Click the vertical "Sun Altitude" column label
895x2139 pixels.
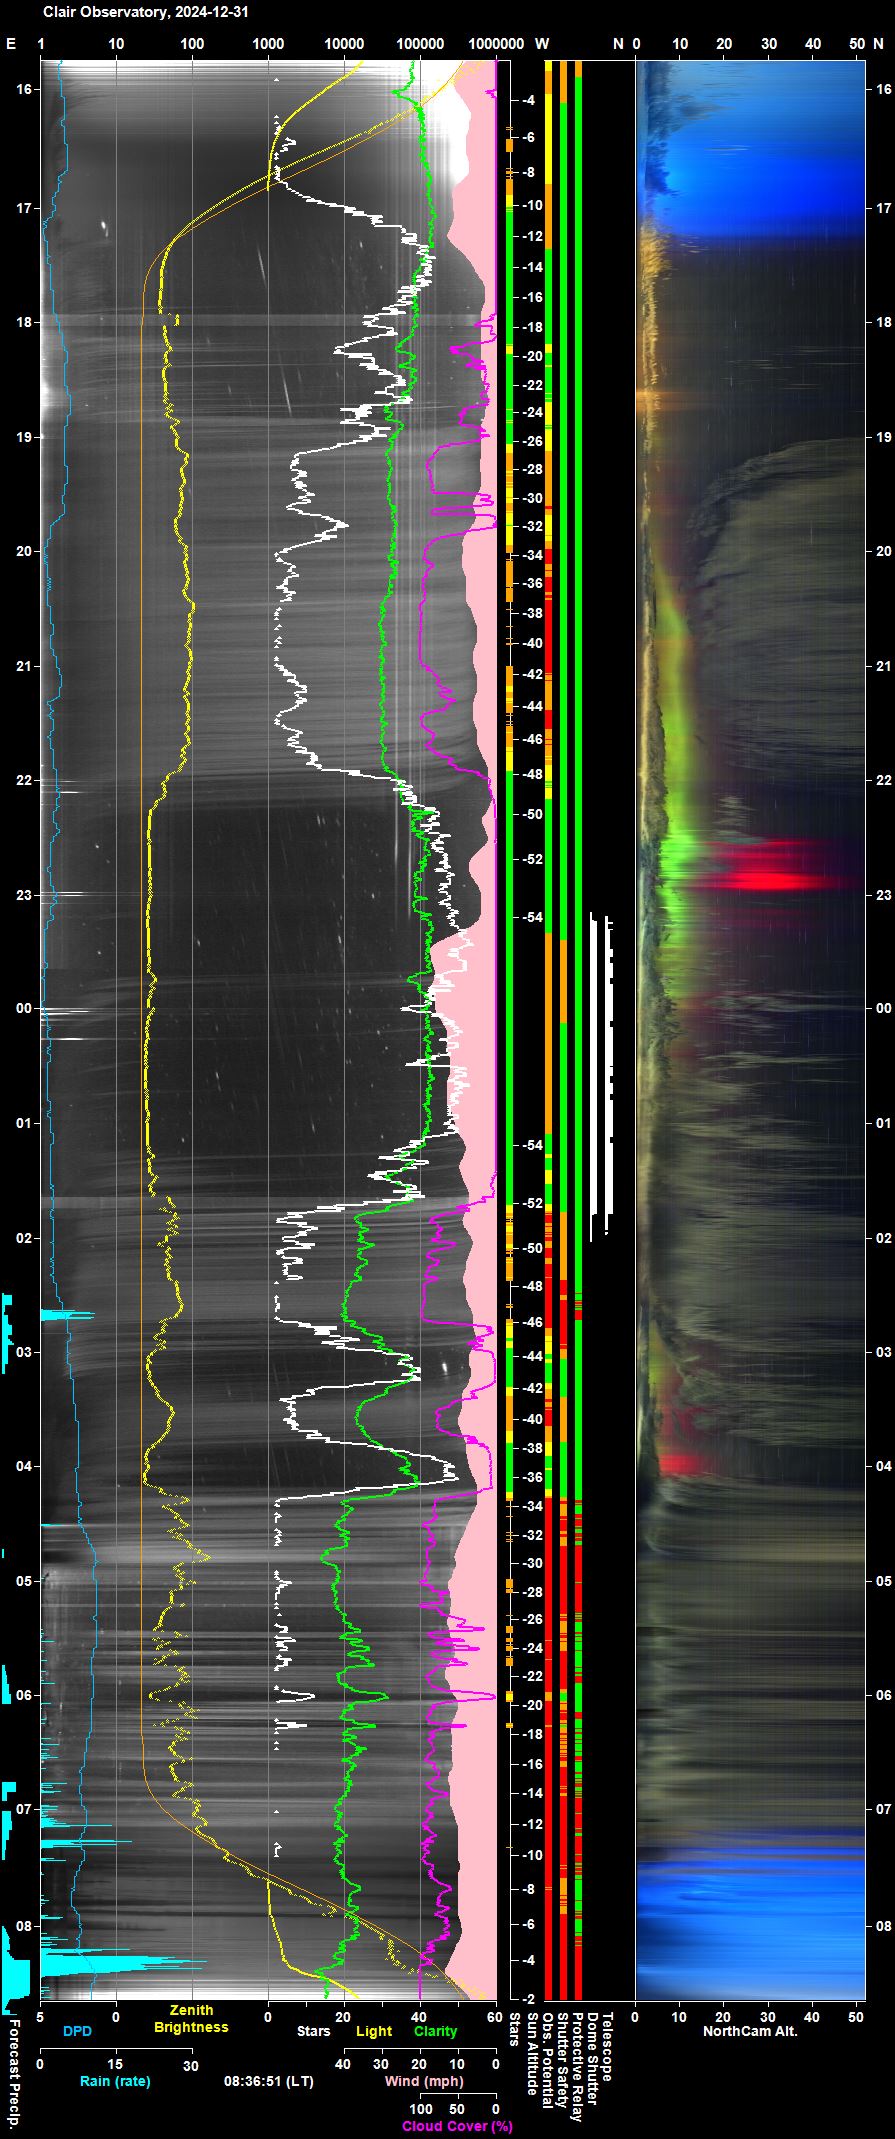coord(532,2055)
